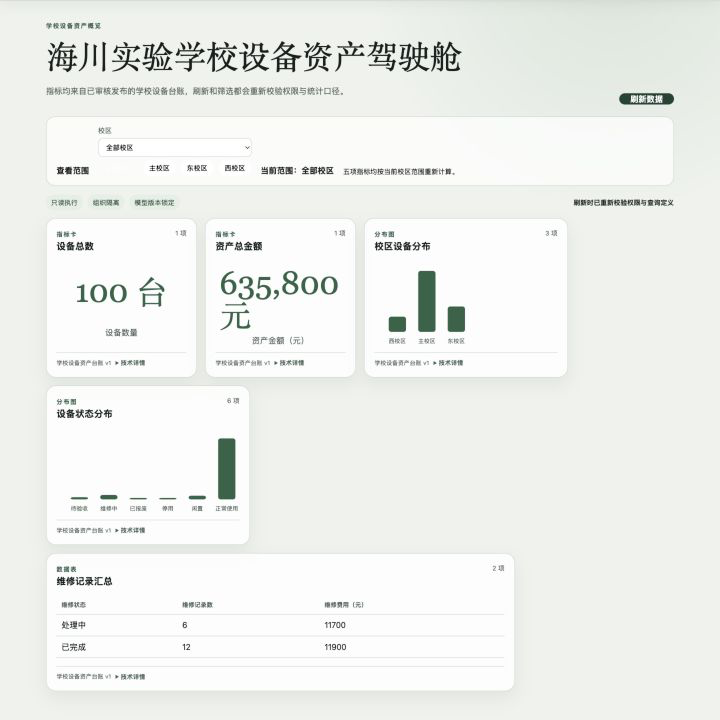Click the 模型版本锁定 tag chip
Screen dimensions: 720x720
[154, 202]
